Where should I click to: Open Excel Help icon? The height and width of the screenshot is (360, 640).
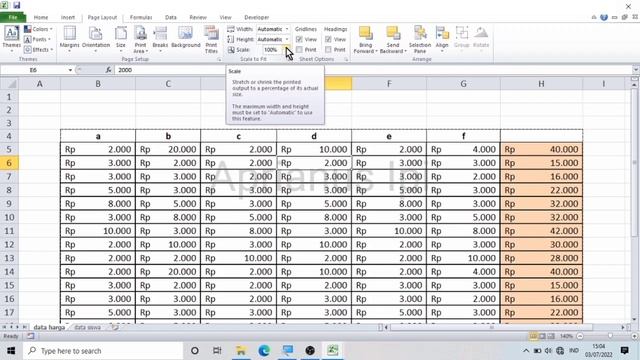pyautogui.click(x=604, y=18)
